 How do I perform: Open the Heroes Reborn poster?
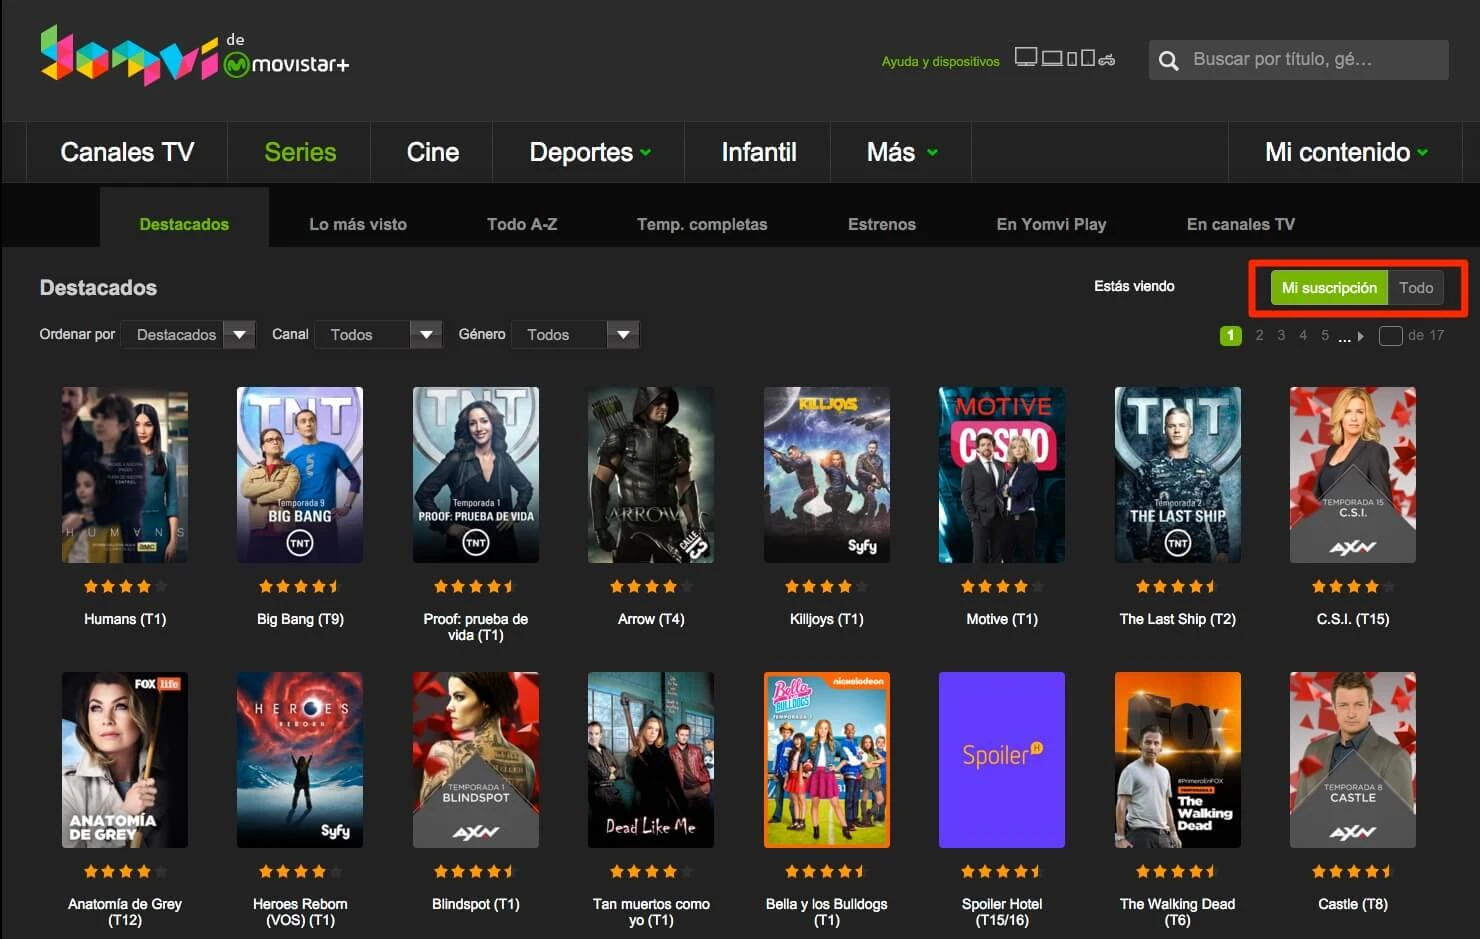pyautogui.click(x=300, y=760)
